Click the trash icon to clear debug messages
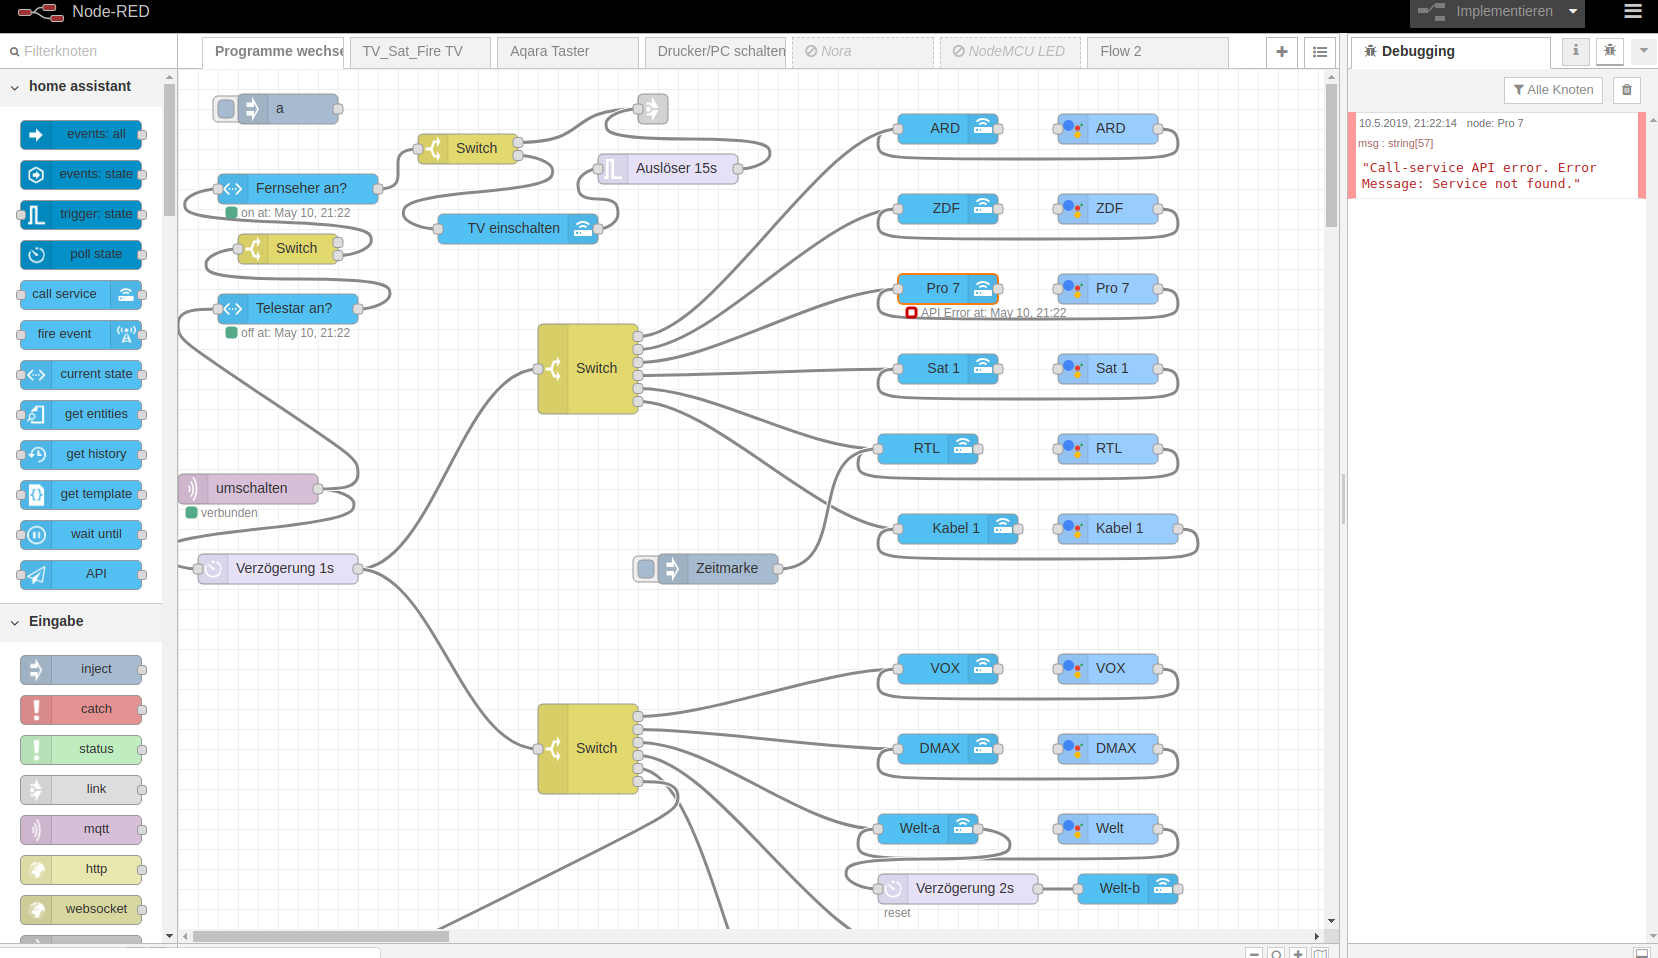The image size is (1658, 958). pos(1627,90)
